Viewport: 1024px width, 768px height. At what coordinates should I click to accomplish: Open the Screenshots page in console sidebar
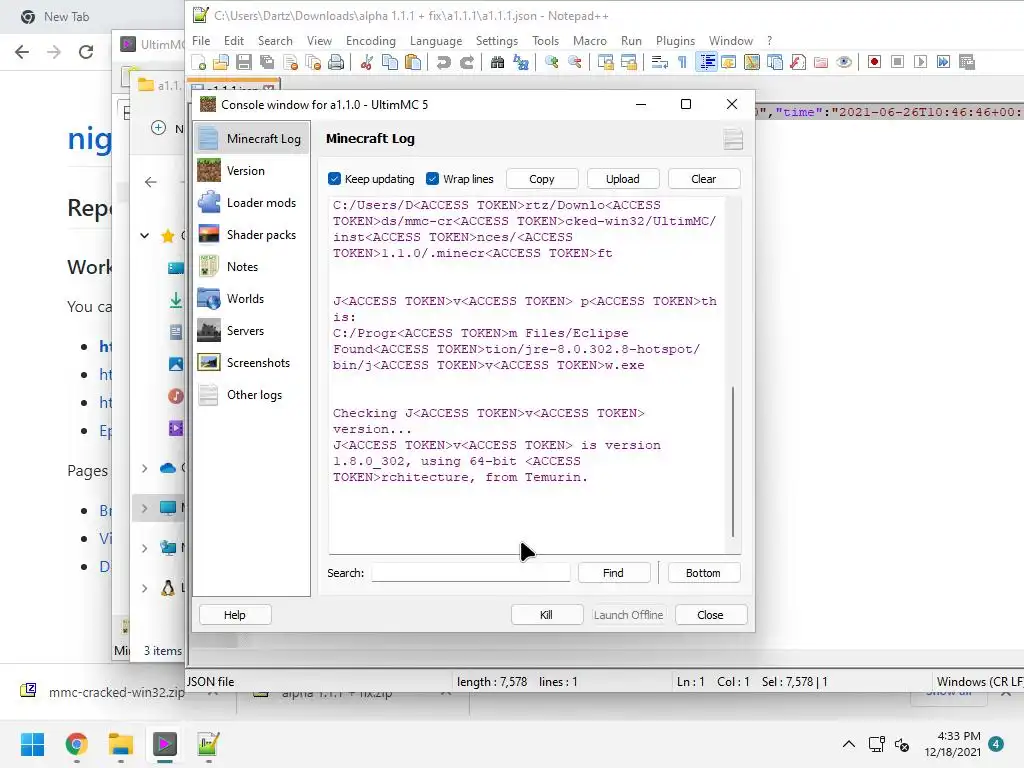click(251, 362)
